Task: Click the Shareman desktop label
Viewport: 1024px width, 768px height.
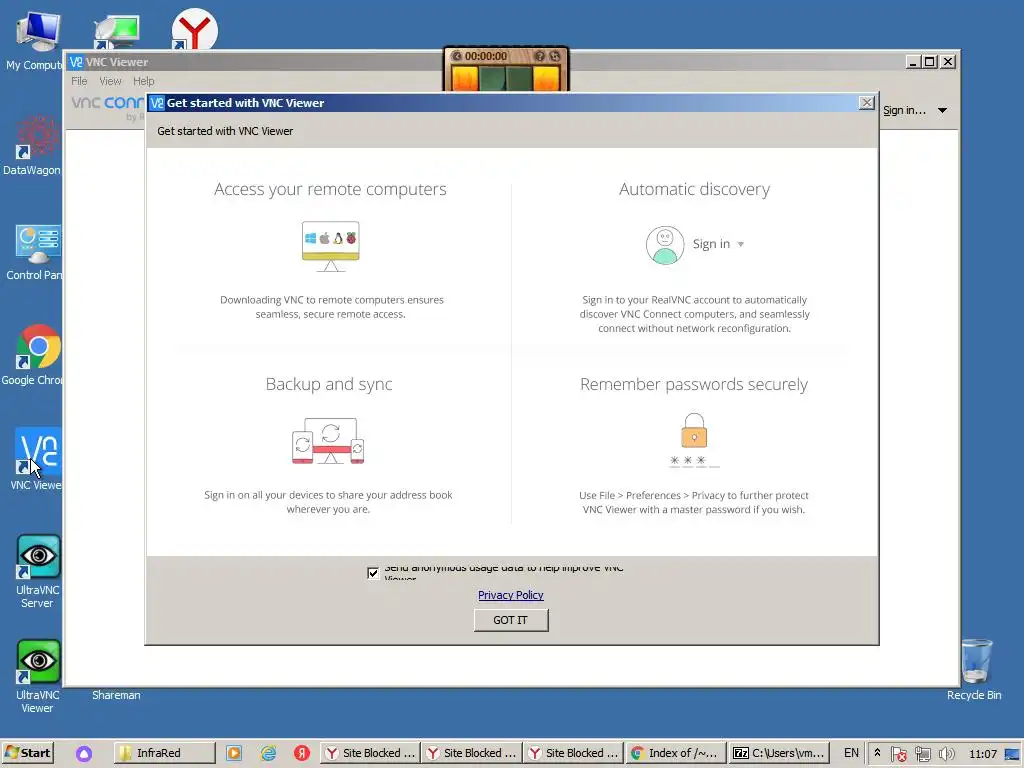Action: 116,695
